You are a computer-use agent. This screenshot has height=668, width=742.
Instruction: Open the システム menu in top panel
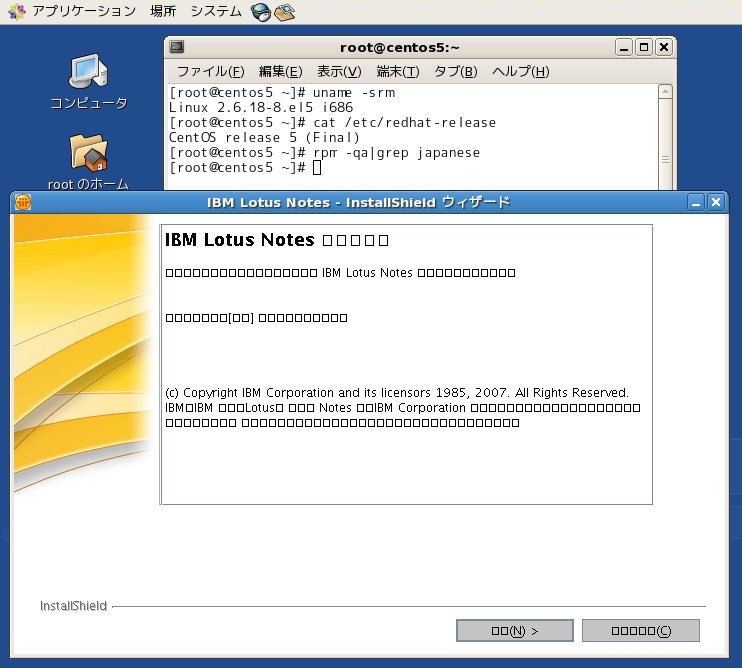(x=216, y=11)
